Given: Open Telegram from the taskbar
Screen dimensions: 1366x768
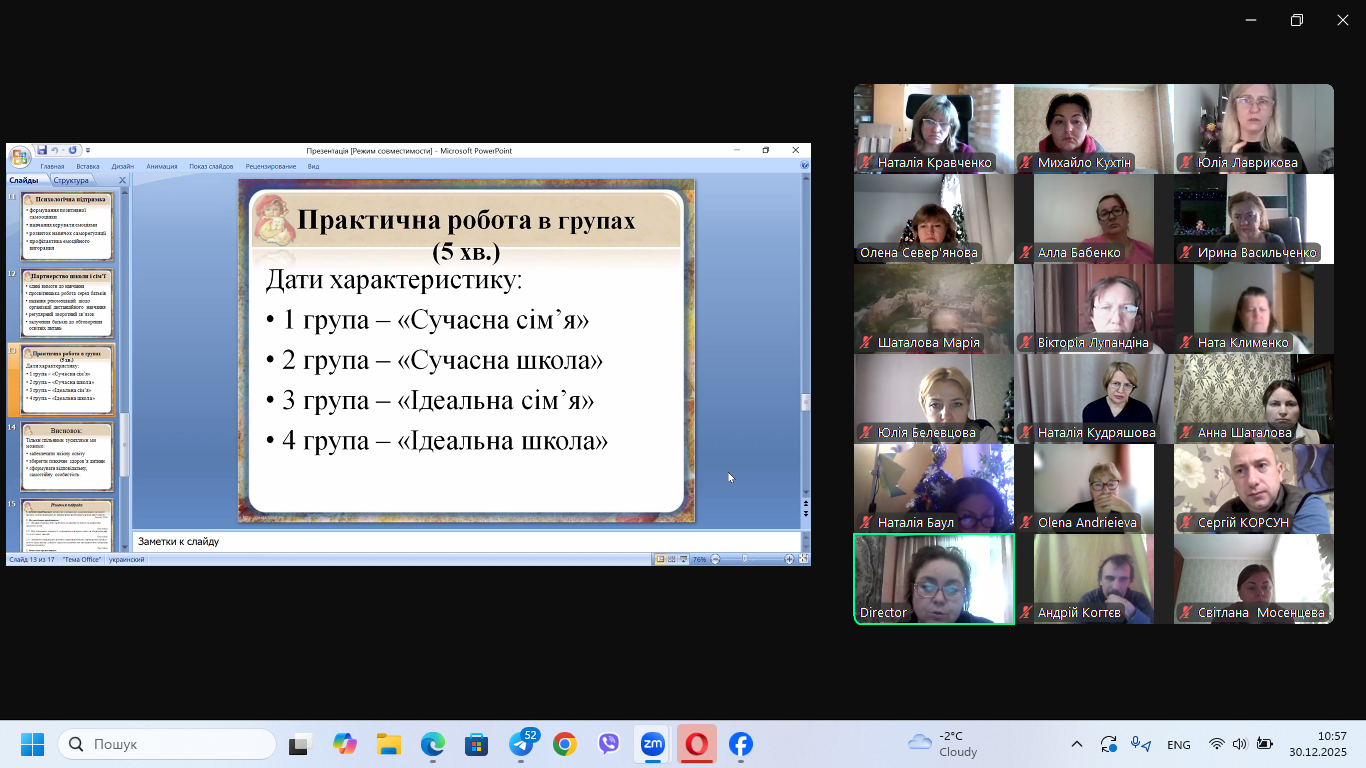Looking at the screenshot, I should [x=521, y=744].
